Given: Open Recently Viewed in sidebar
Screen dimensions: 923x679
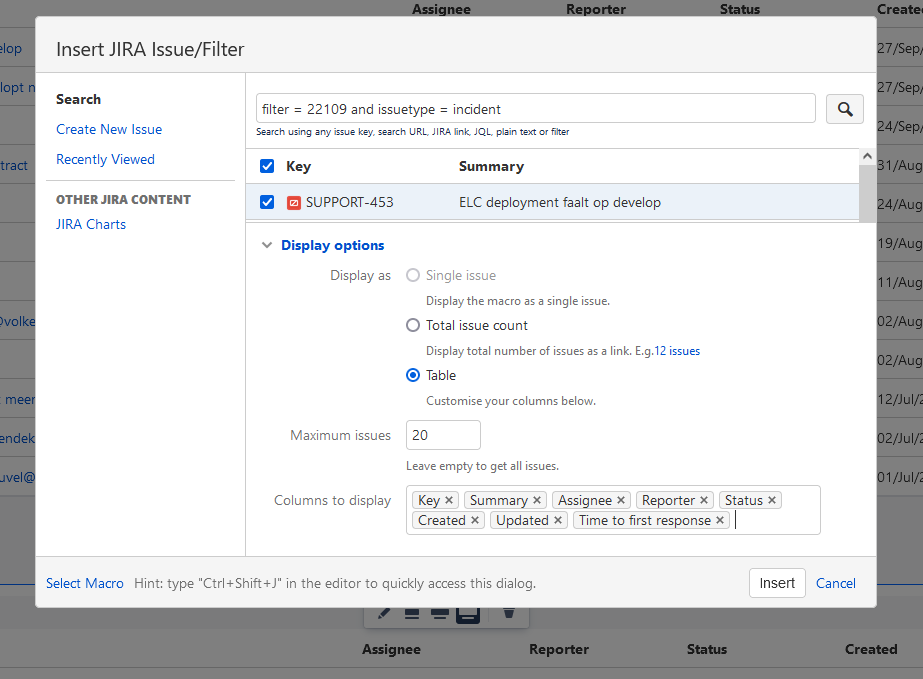Looking at the screenshot, I should [105, 160].
